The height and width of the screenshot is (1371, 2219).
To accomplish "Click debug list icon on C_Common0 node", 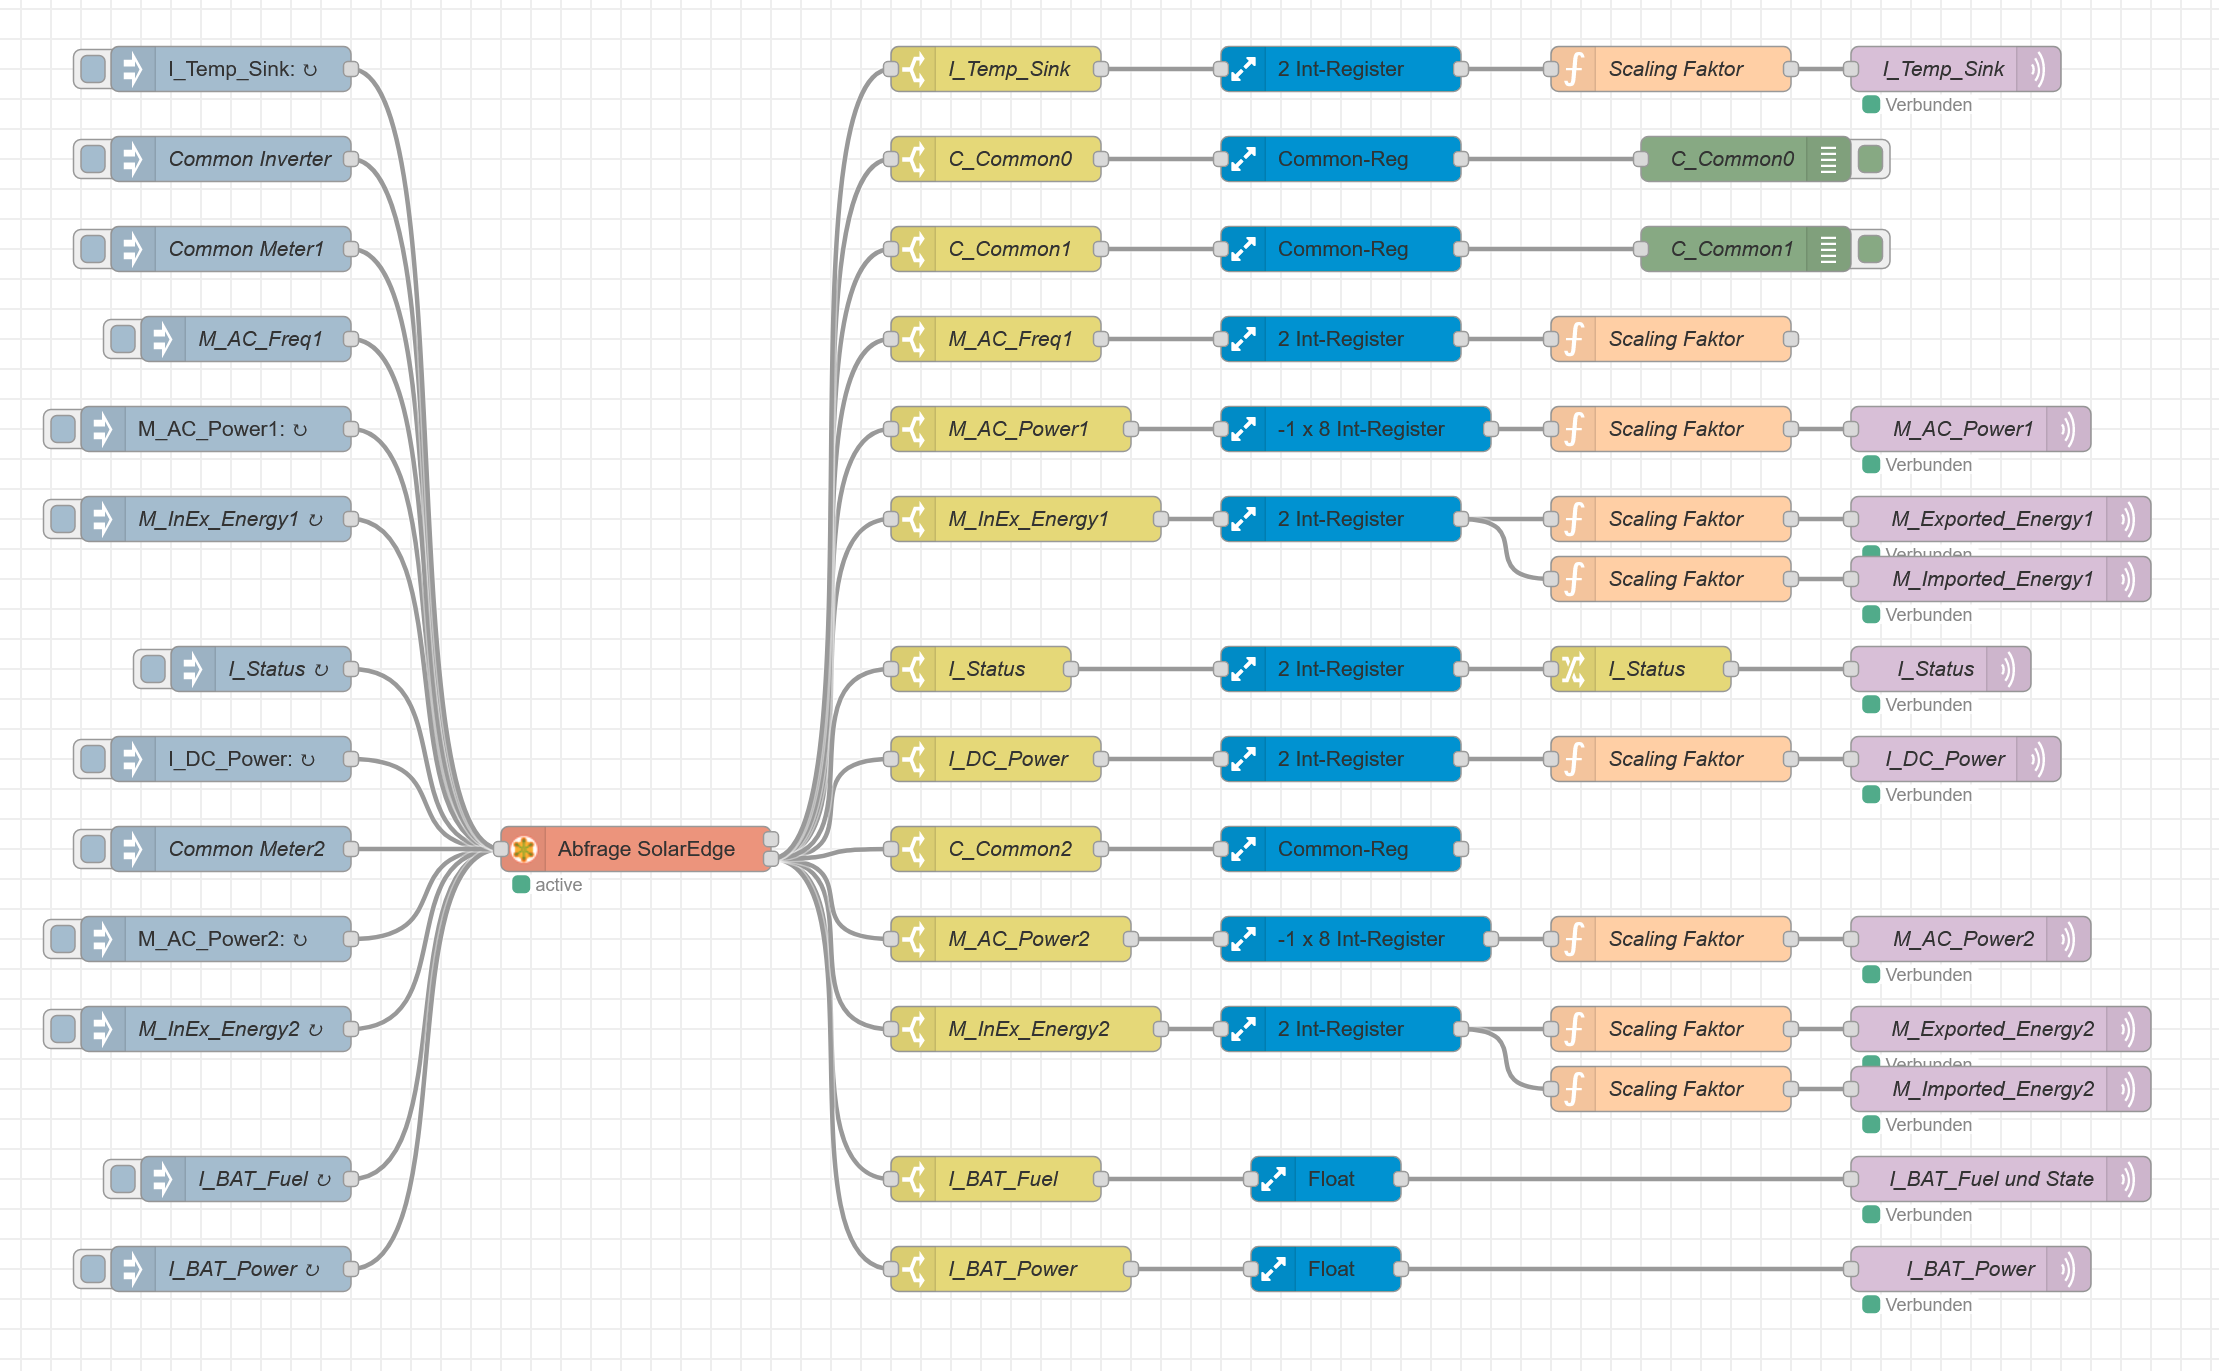I will click(x=1828, y=159).
